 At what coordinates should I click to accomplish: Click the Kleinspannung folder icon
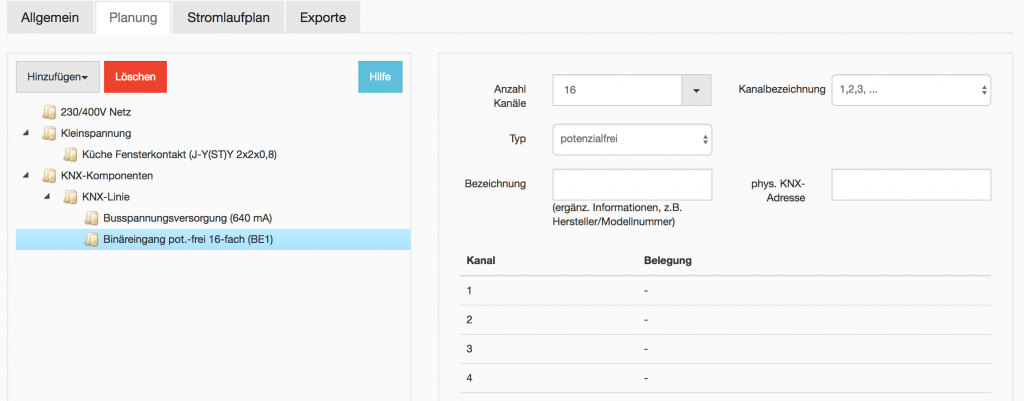[x=48, y=133]
